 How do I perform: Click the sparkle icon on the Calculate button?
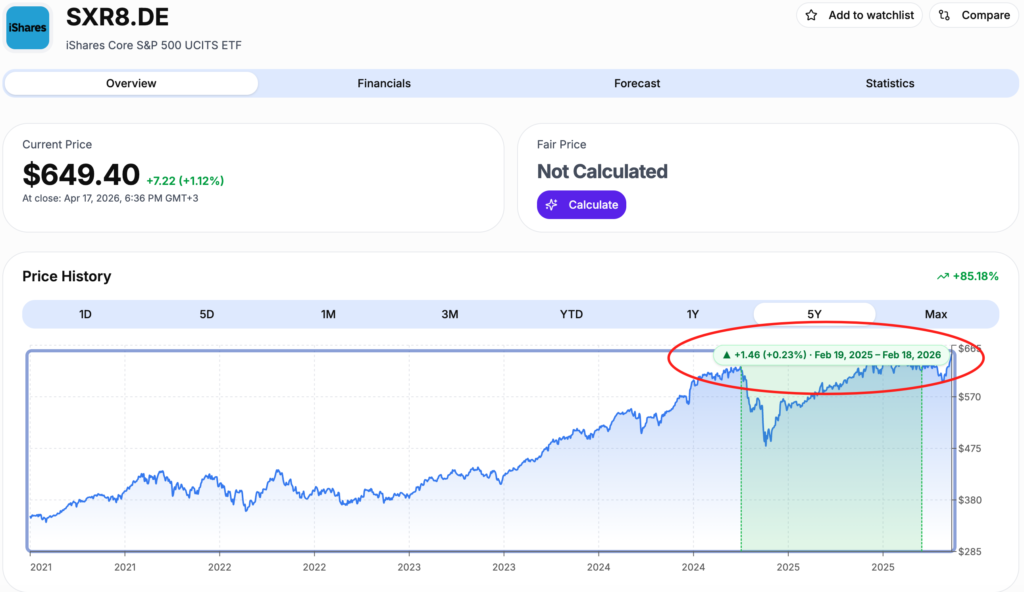tap(551, 205)
